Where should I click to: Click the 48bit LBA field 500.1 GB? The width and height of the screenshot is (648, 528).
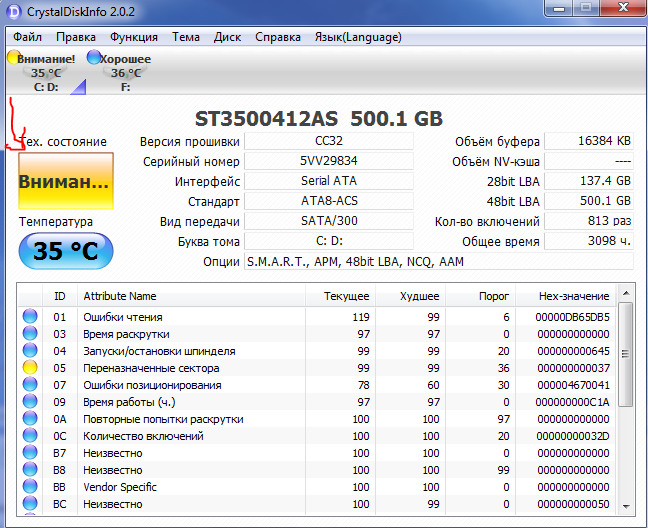click(x=589, y=201)
